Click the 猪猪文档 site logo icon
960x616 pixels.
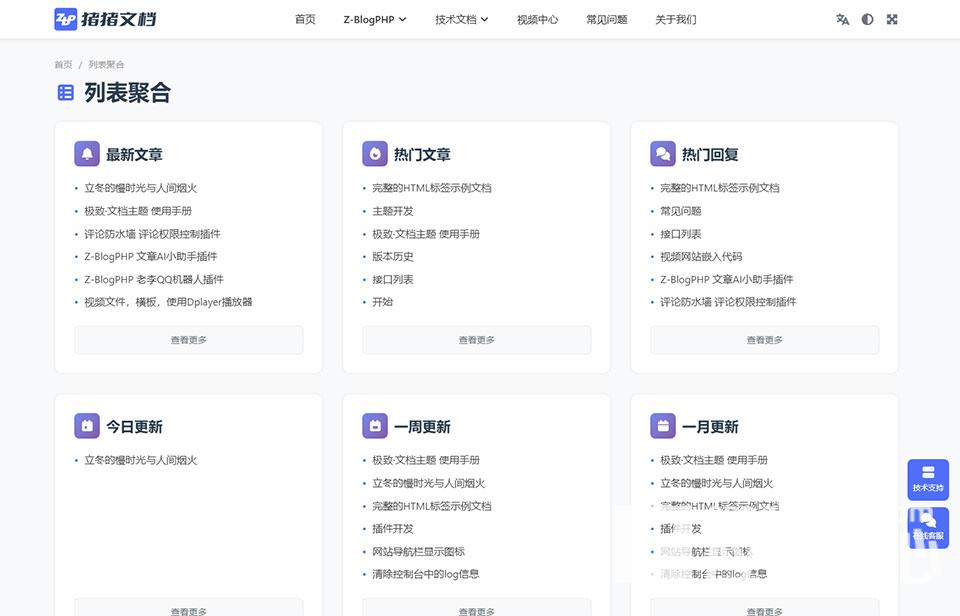click(x=64, y=19)
